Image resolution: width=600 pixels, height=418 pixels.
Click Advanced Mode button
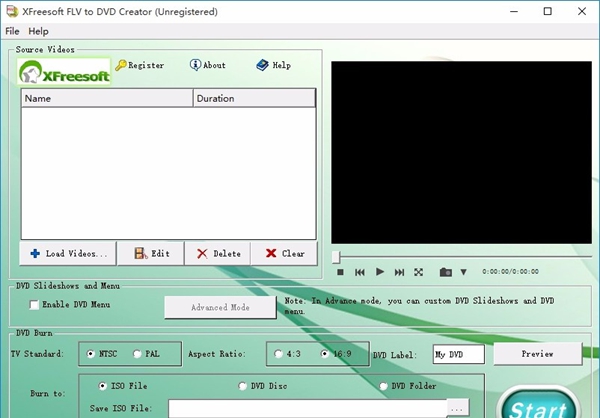click(x=220, y=307)
